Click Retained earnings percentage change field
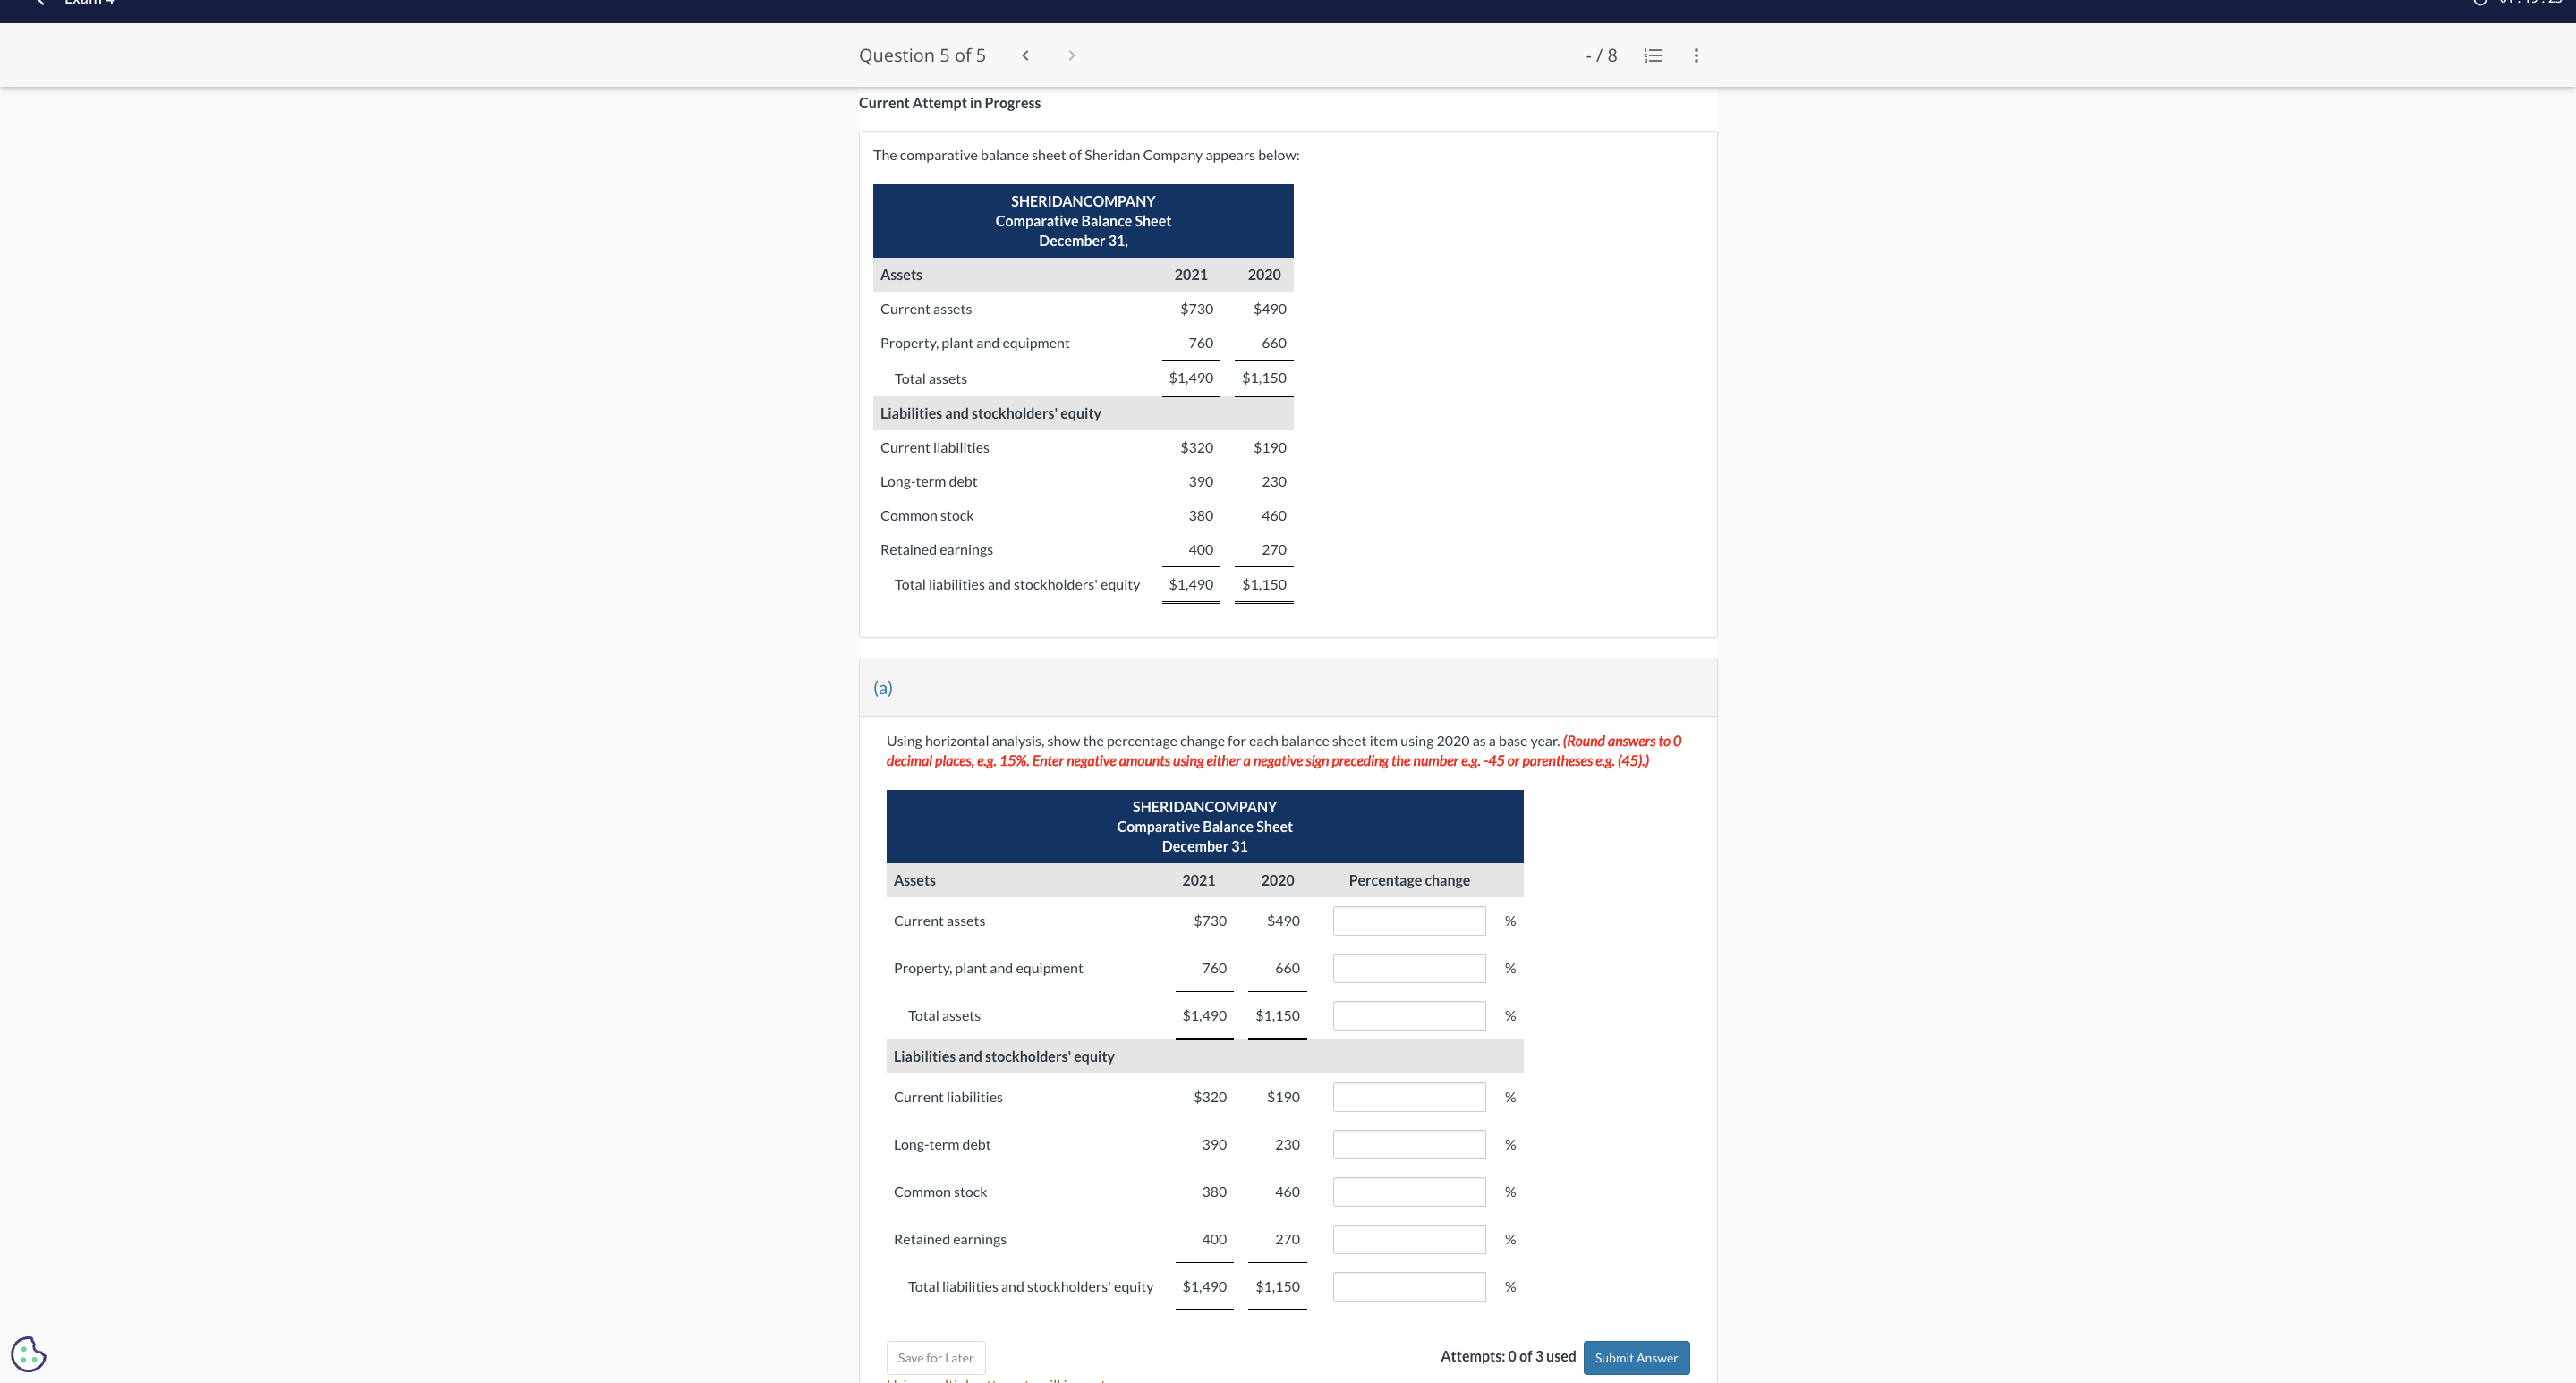2576x1383 pixels. tap(1408, 1239)
